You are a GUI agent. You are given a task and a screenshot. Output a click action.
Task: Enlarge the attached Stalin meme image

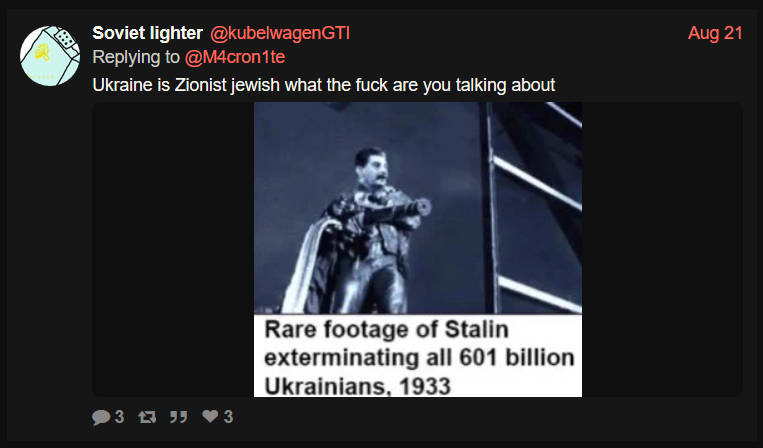418,250
